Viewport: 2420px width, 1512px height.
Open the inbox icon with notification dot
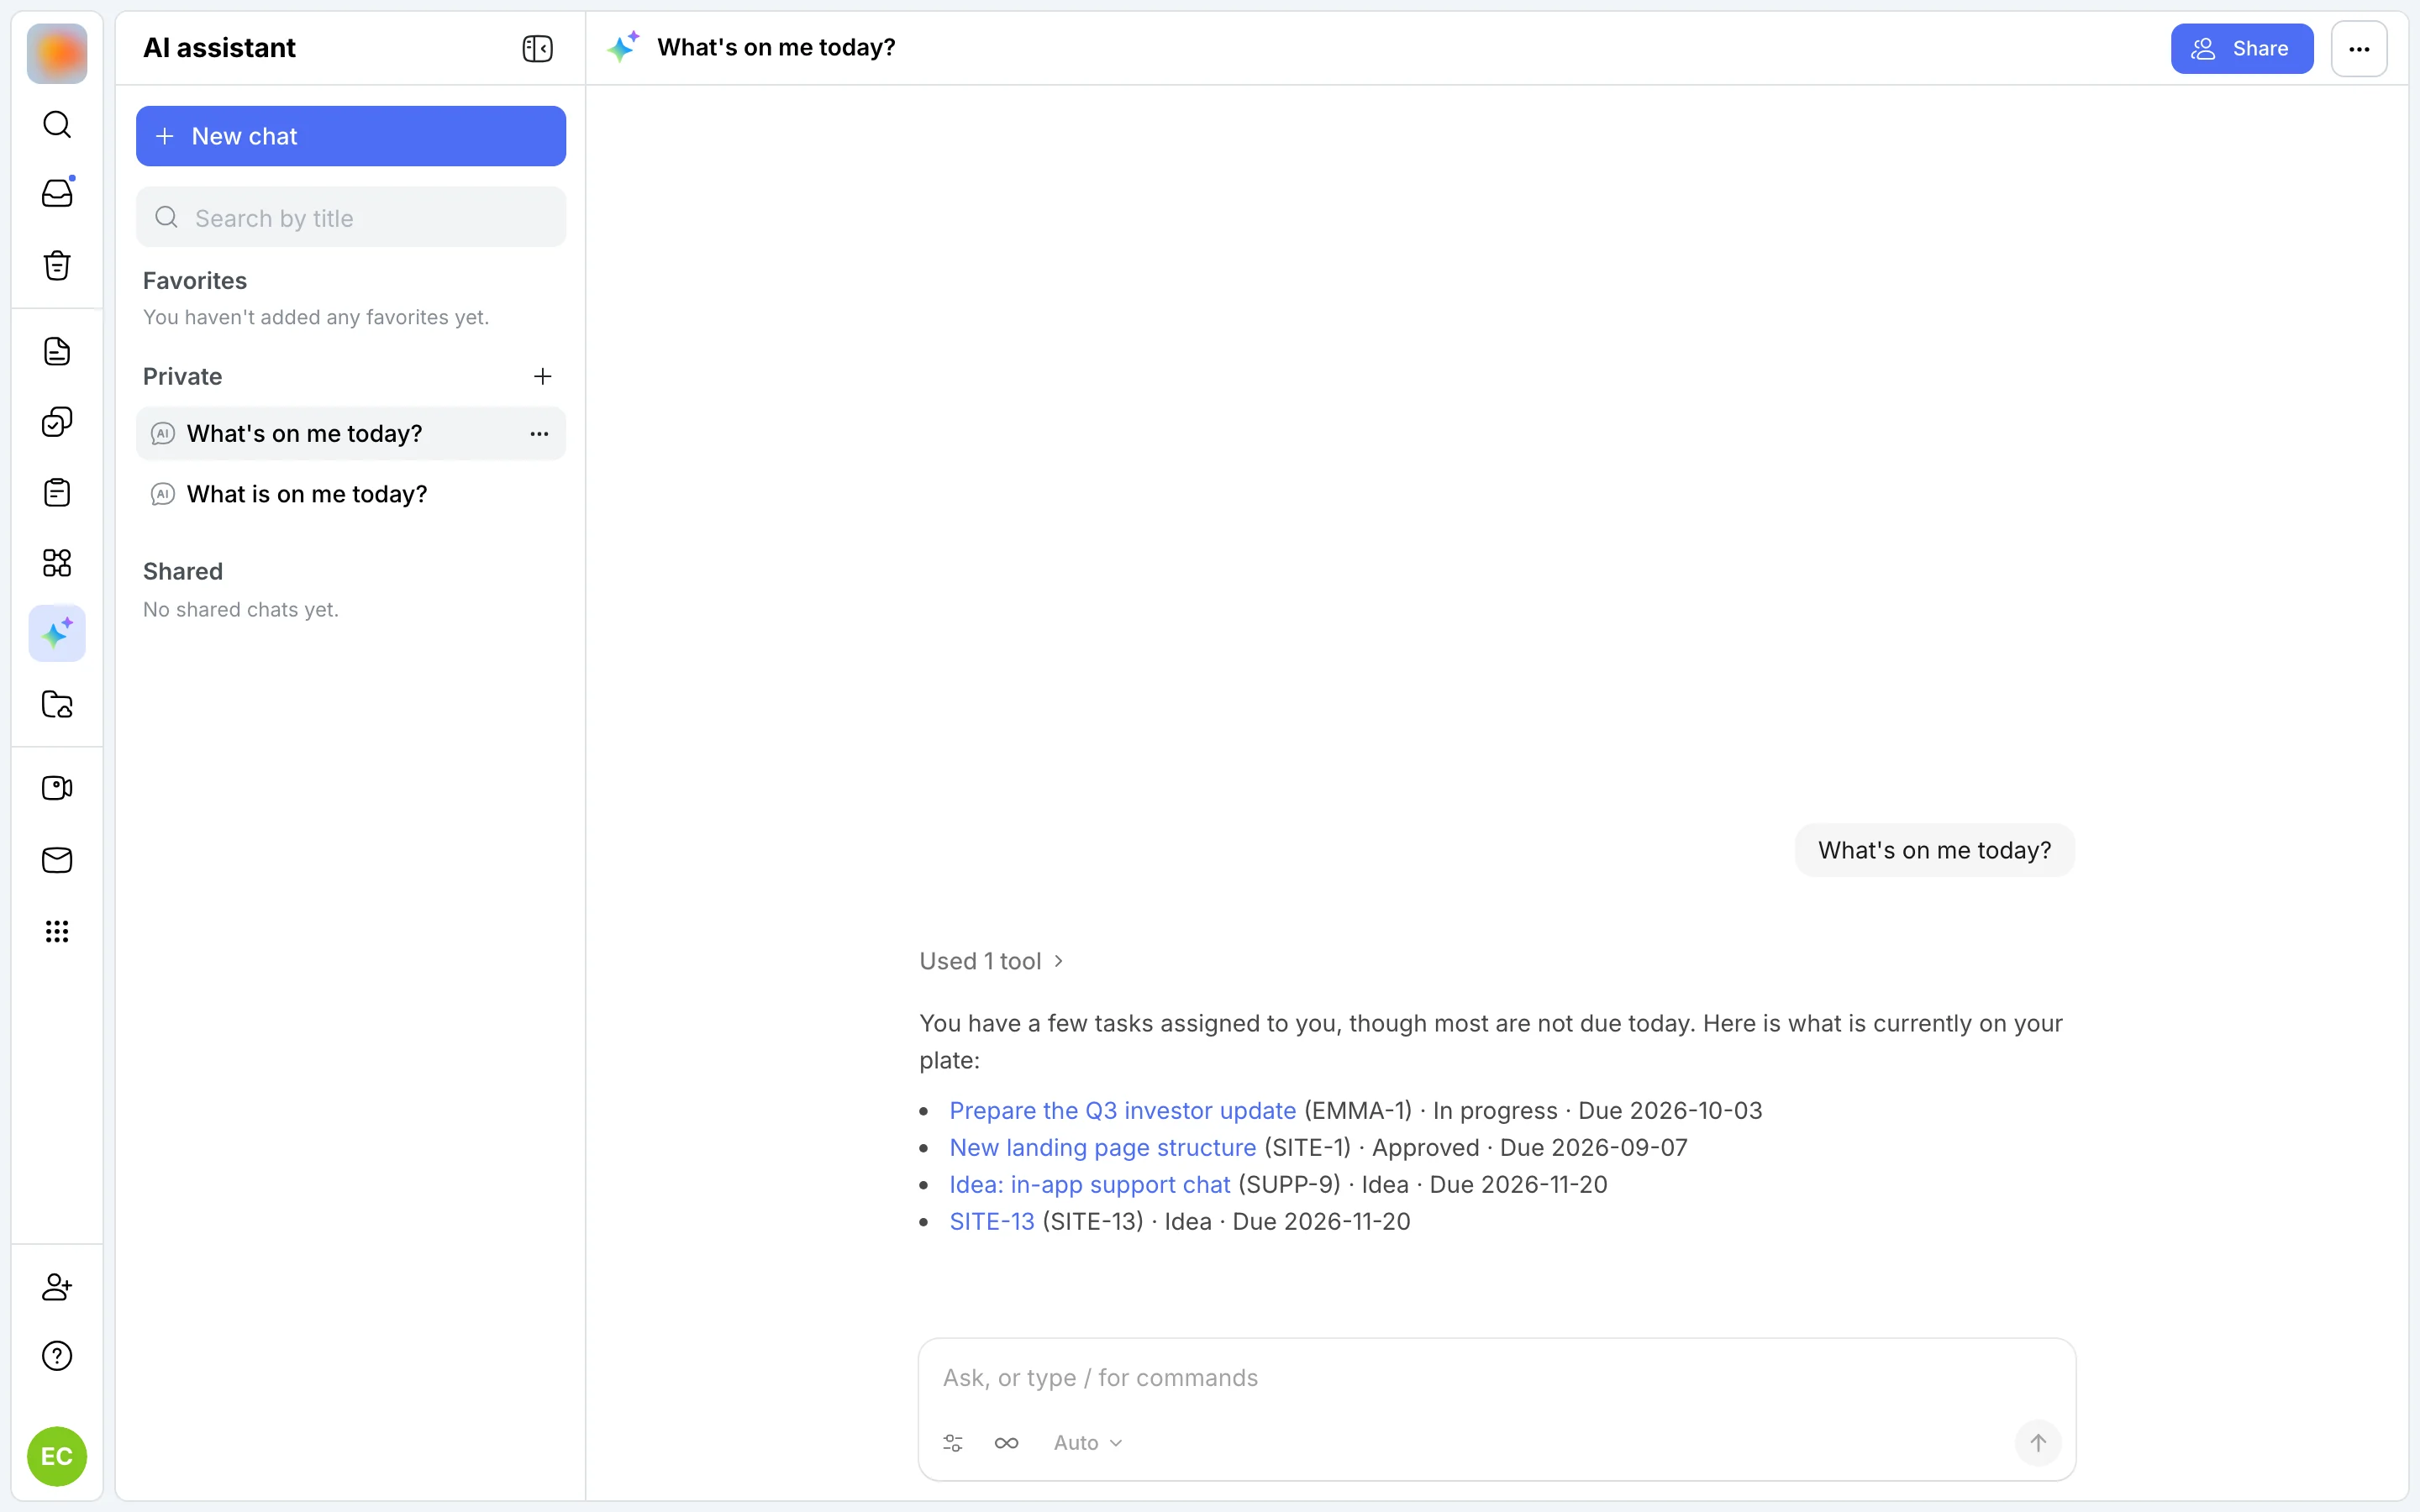[57, 193]
